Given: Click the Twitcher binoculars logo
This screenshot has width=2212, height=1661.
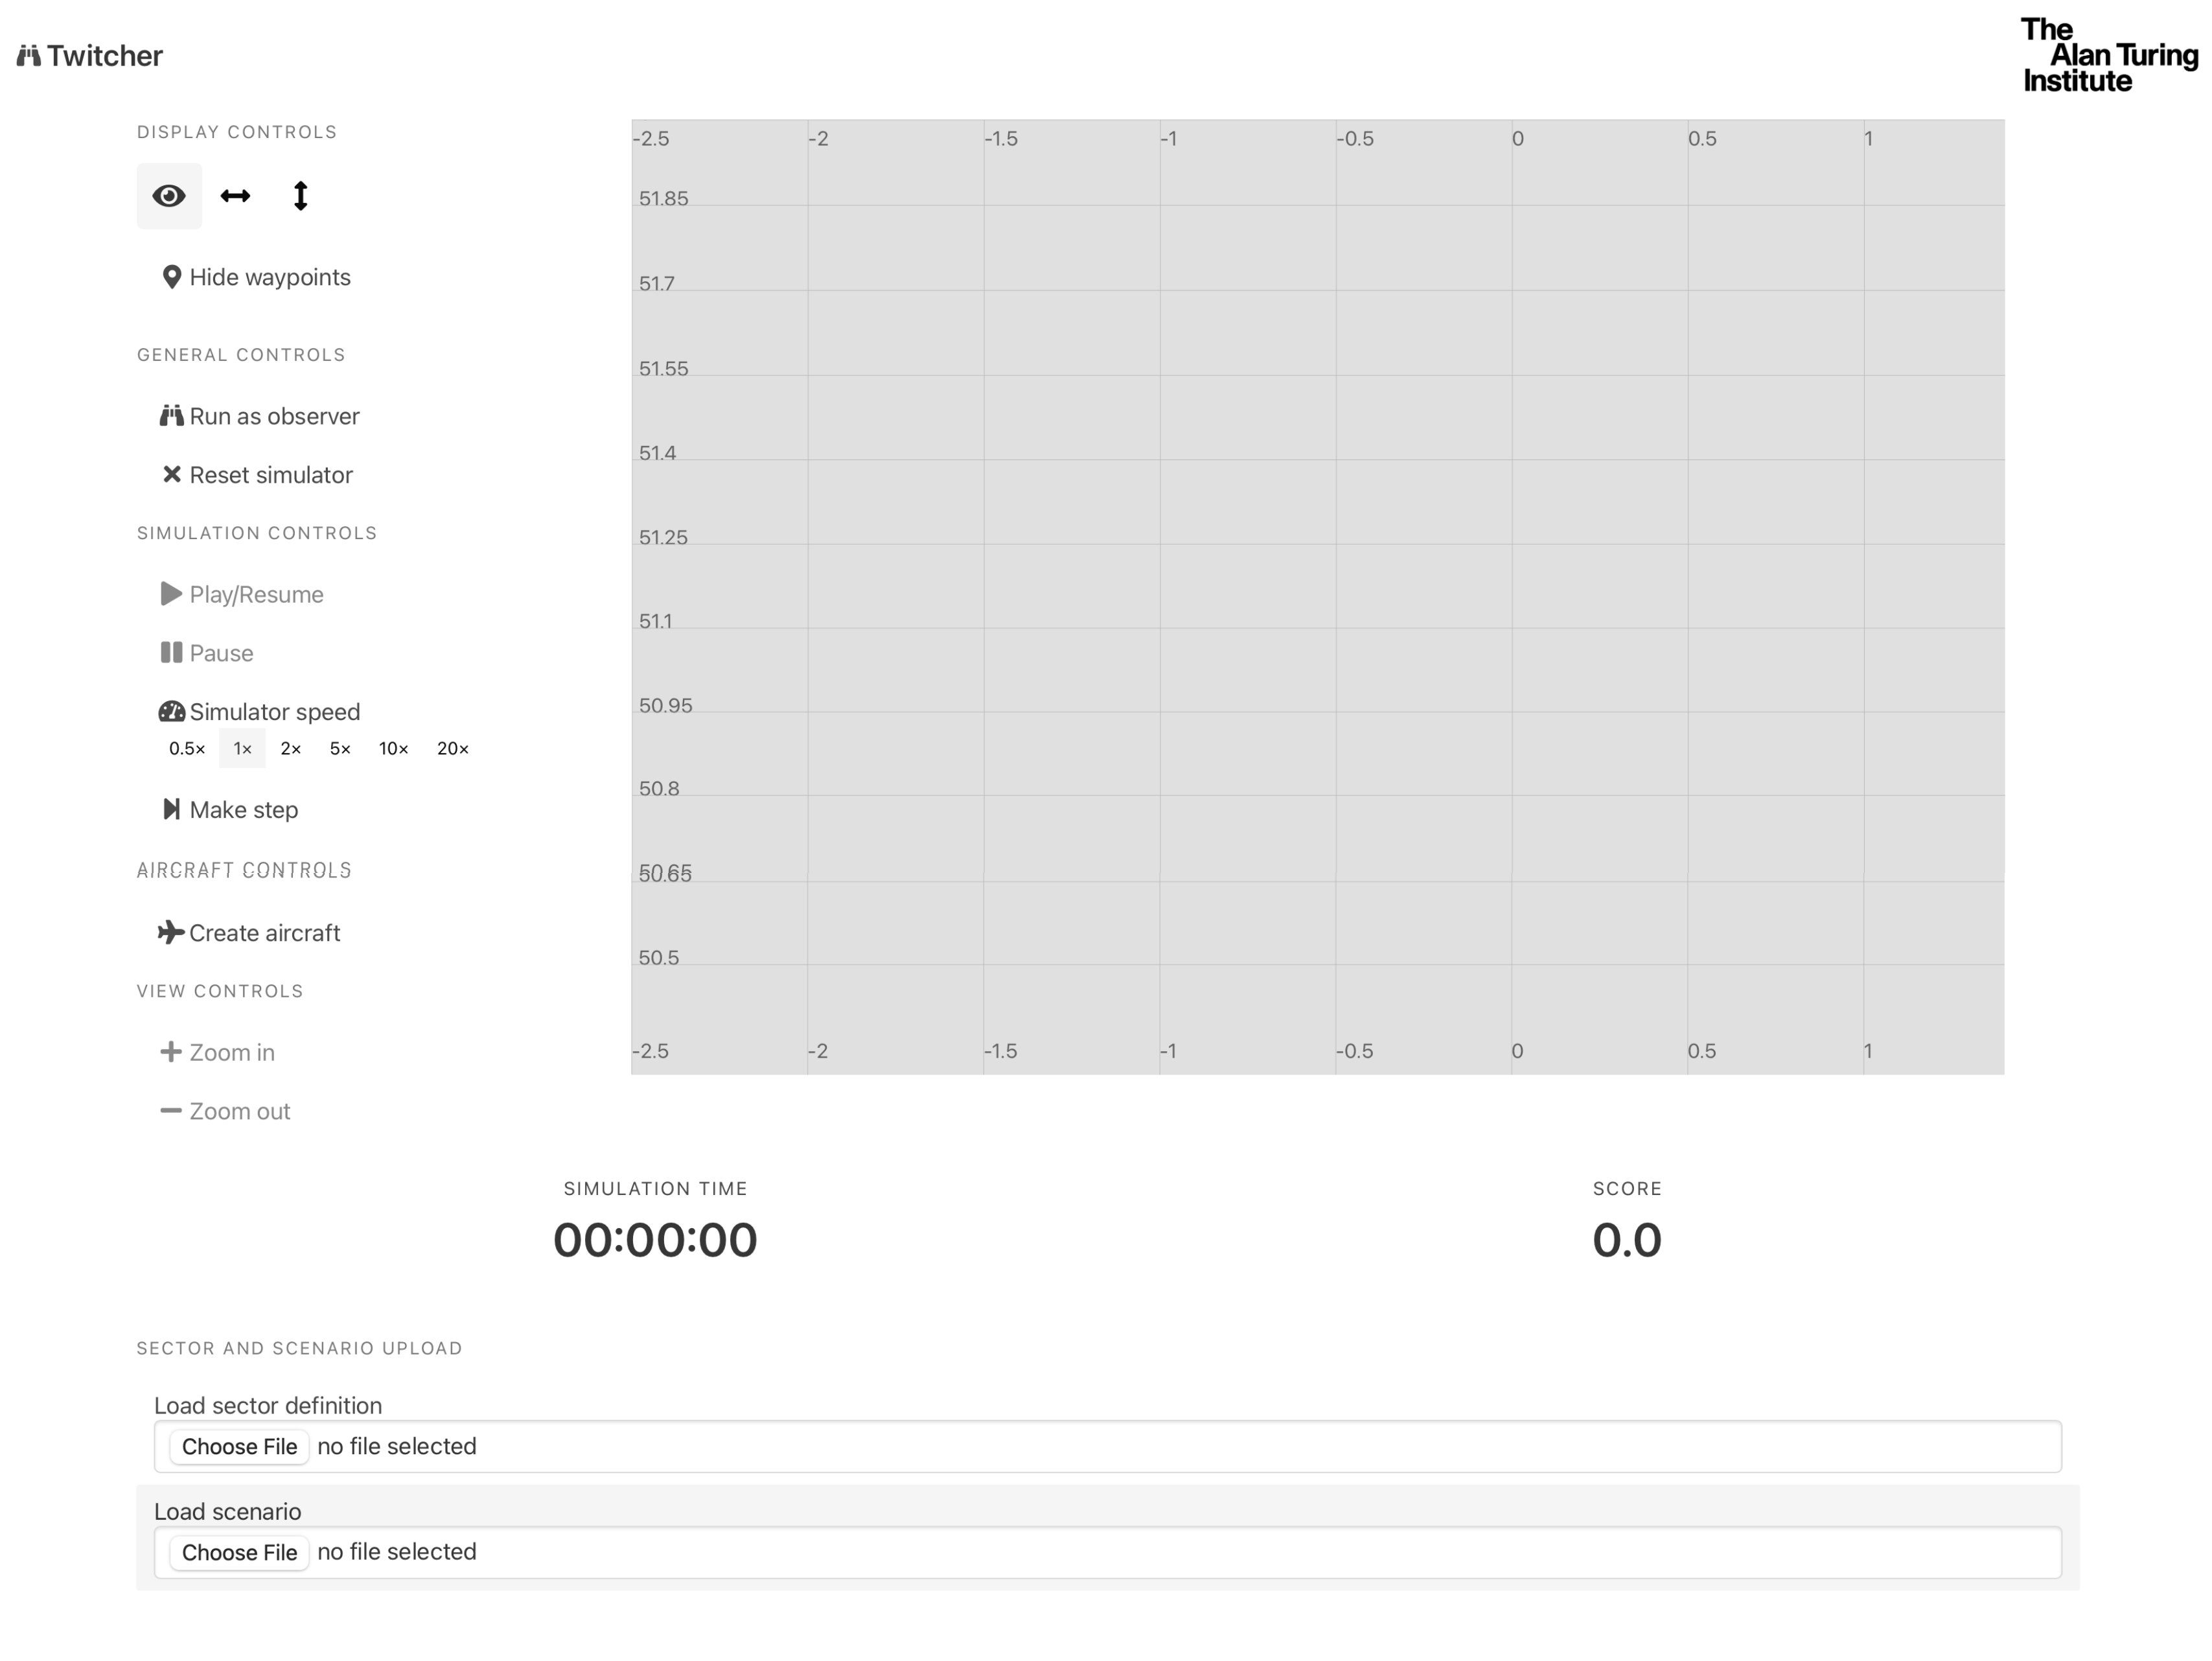Looking at the screenshot, I should tap(29, 56).
